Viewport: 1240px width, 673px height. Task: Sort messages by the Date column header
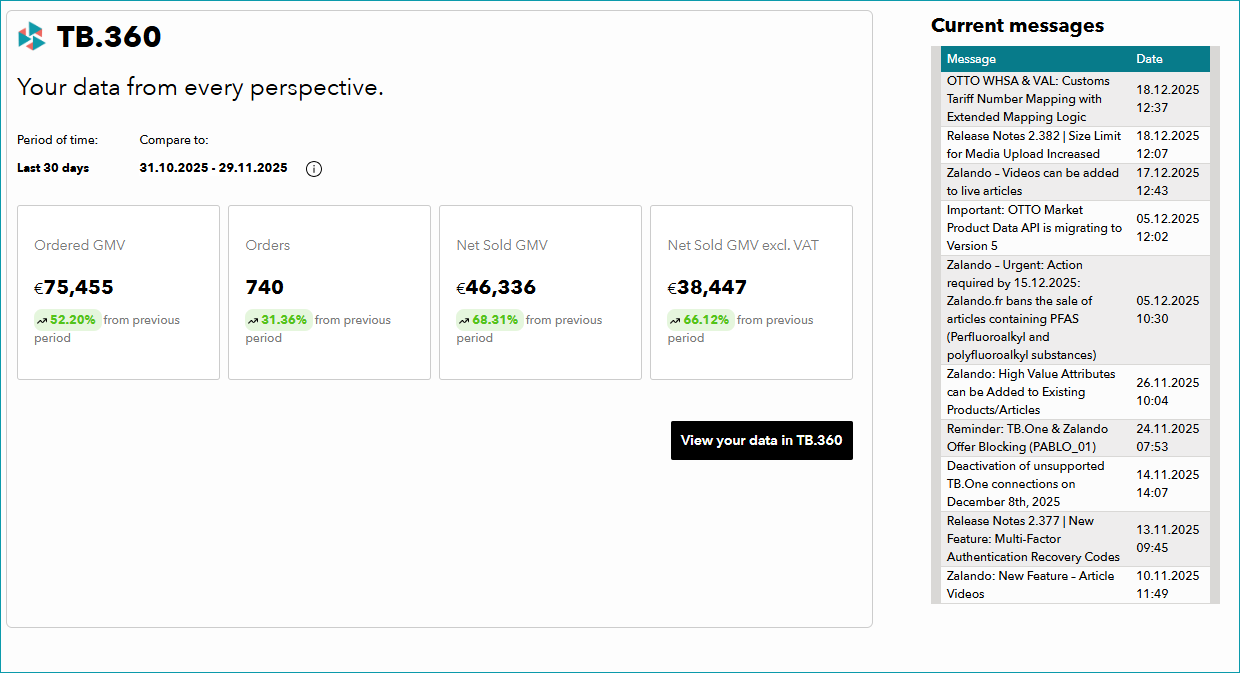(1149, 59)
